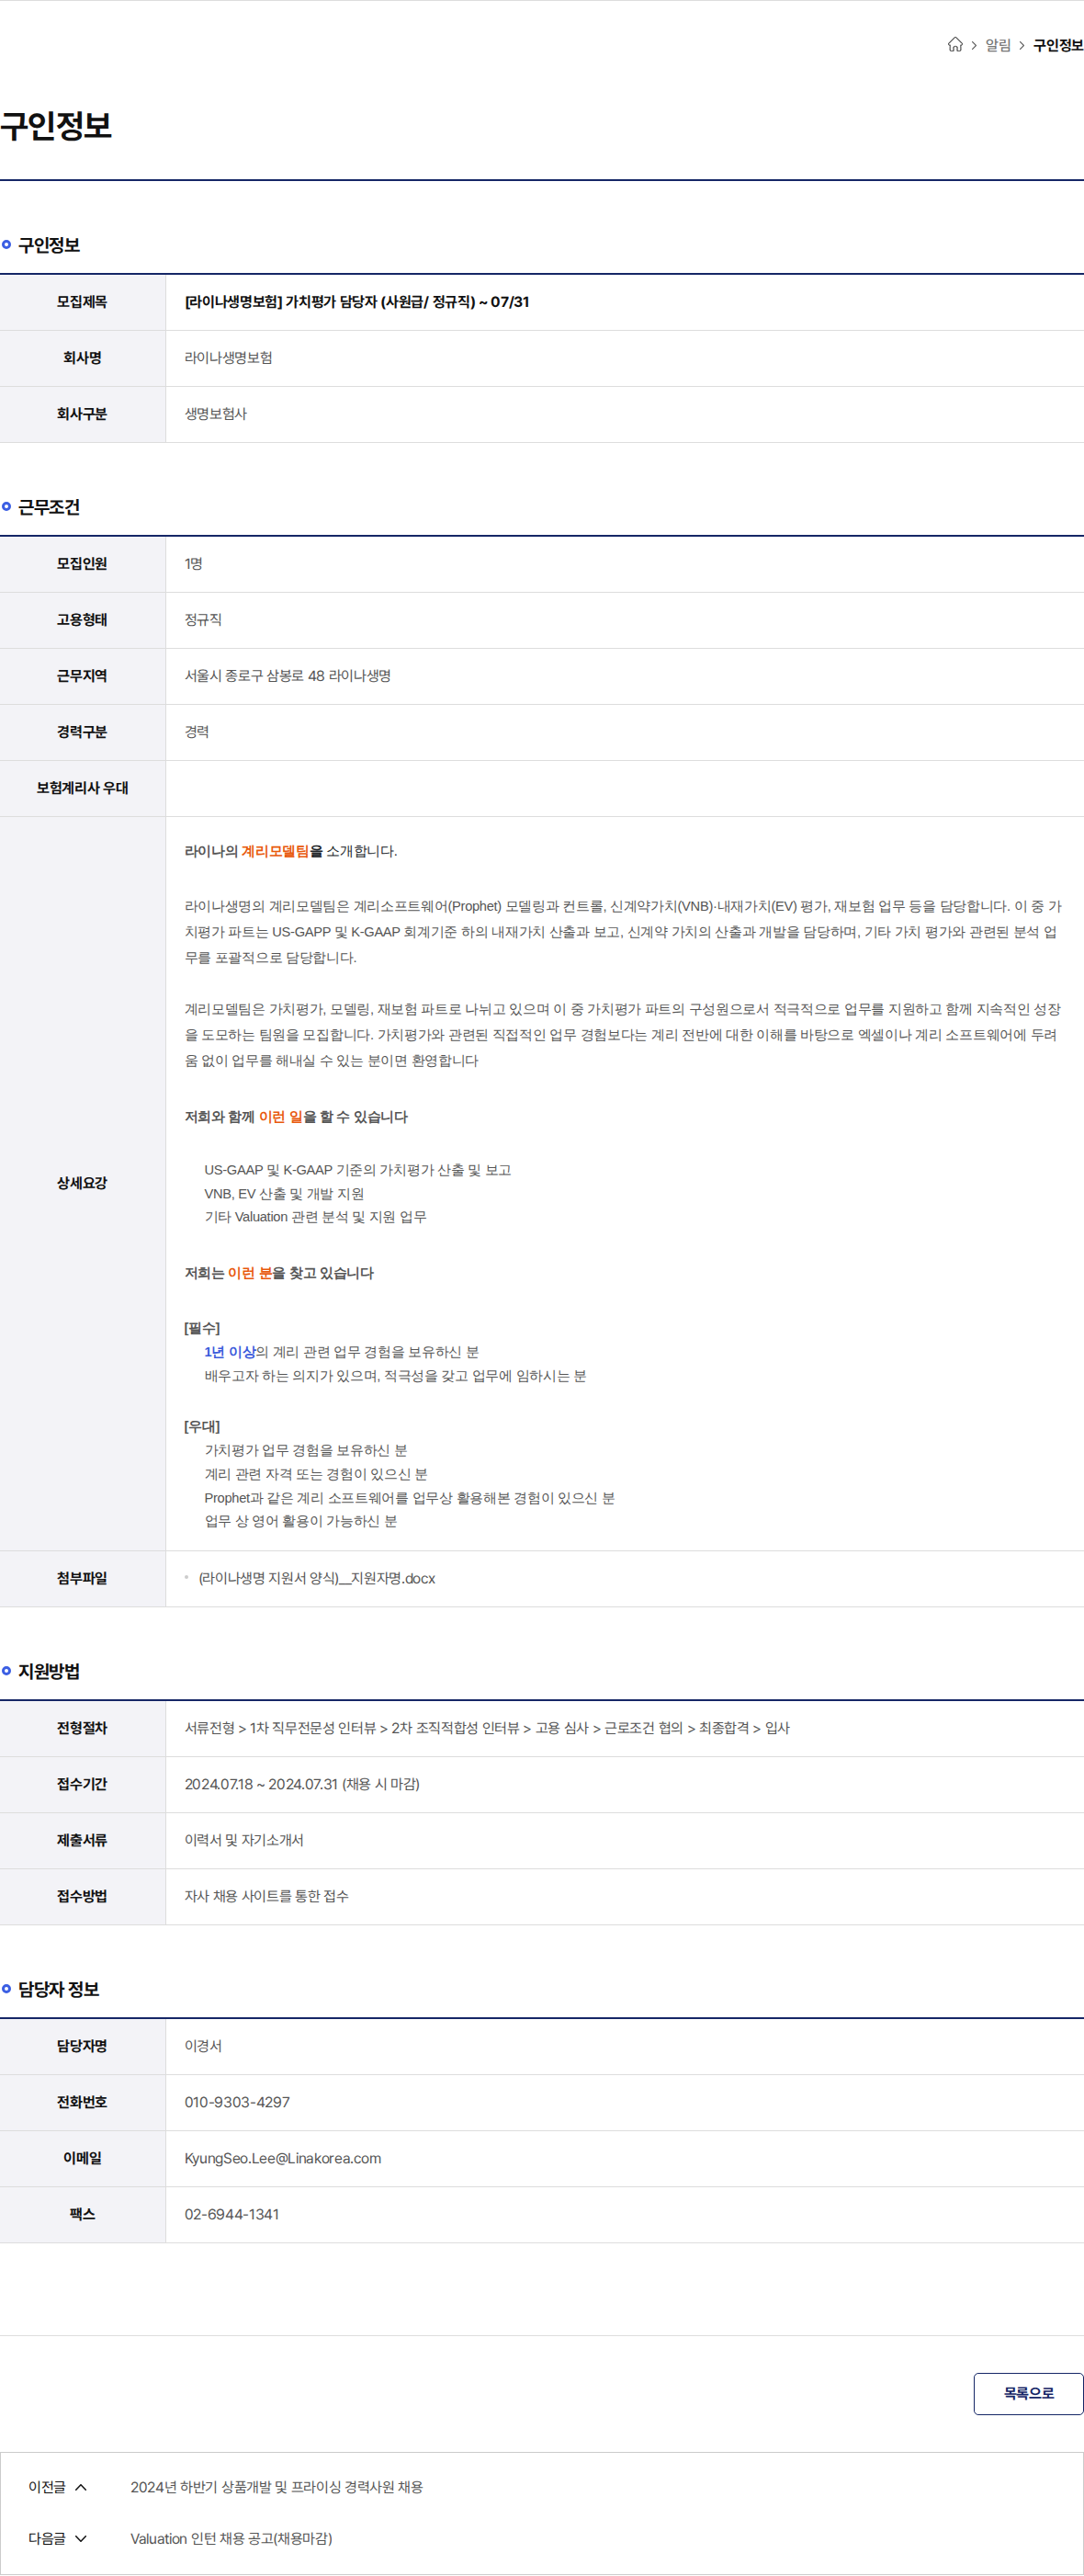Click the 보험계리사 우대 row label
This screenshot has width=1084, height=2576.
coord(82,788)
